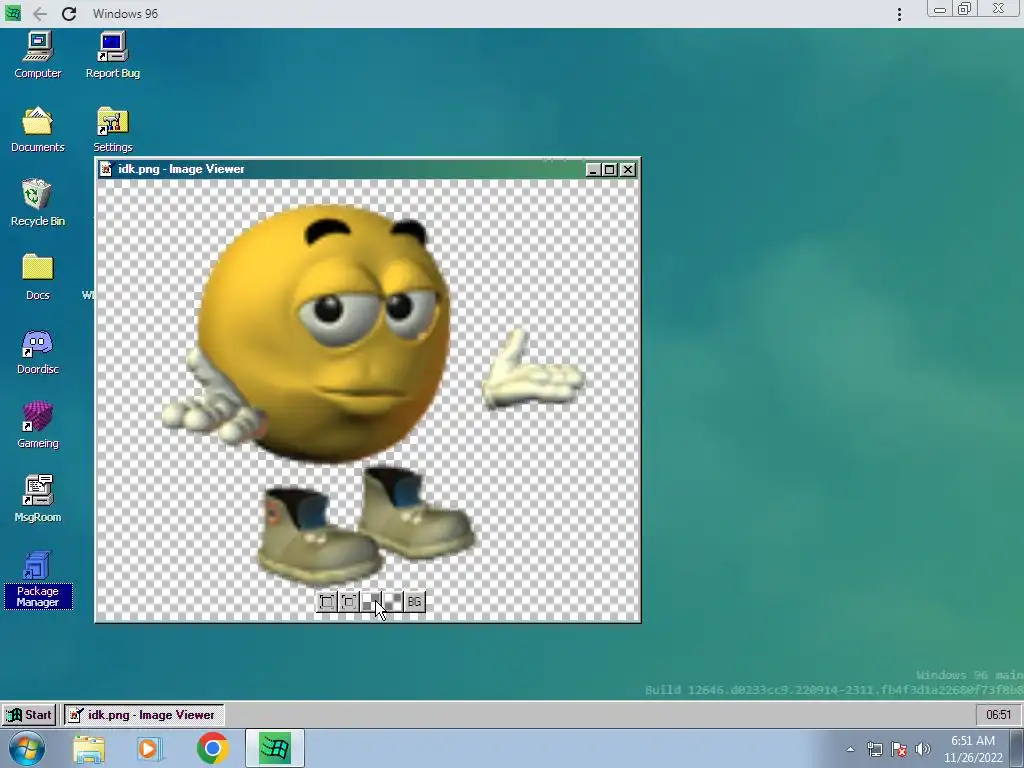
Task: Open Windows Media Player from the taskbar
Action: point(150,748)
